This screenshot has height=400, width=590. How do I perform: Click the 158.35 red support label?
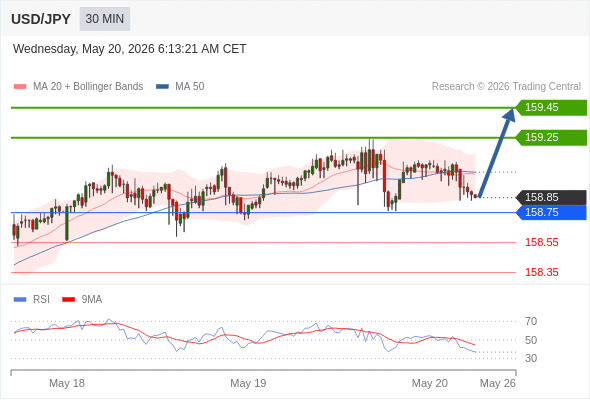541,272
